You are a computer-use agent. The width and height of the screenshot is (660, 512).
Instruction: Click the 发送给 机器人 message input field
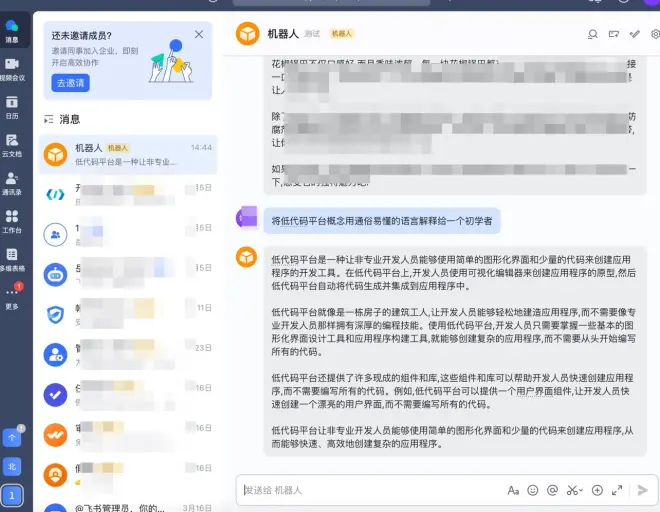pyautogui.click(x=370, y=490)
